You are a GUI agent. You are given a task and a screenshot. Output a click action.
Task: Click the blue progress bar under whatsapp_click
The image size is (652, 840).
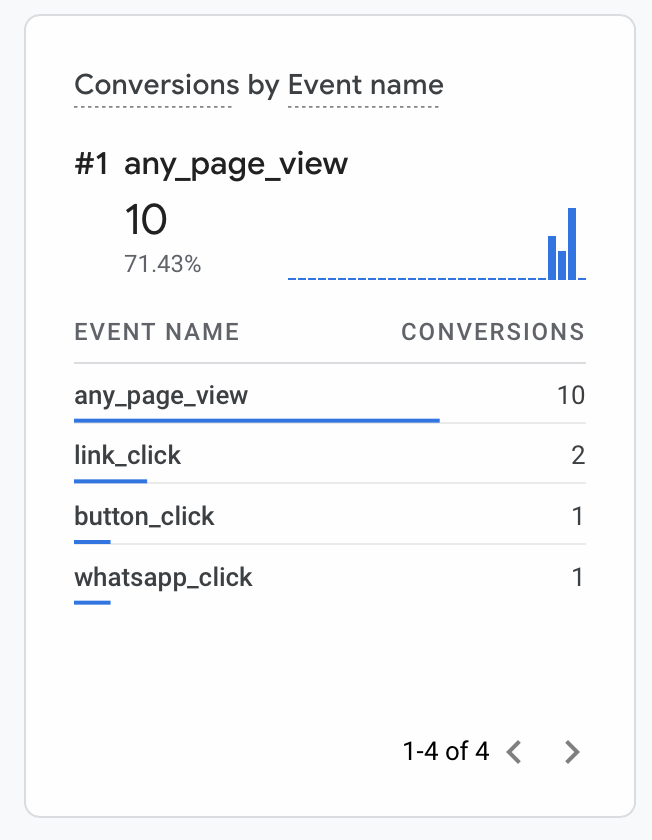click(92, 603)
